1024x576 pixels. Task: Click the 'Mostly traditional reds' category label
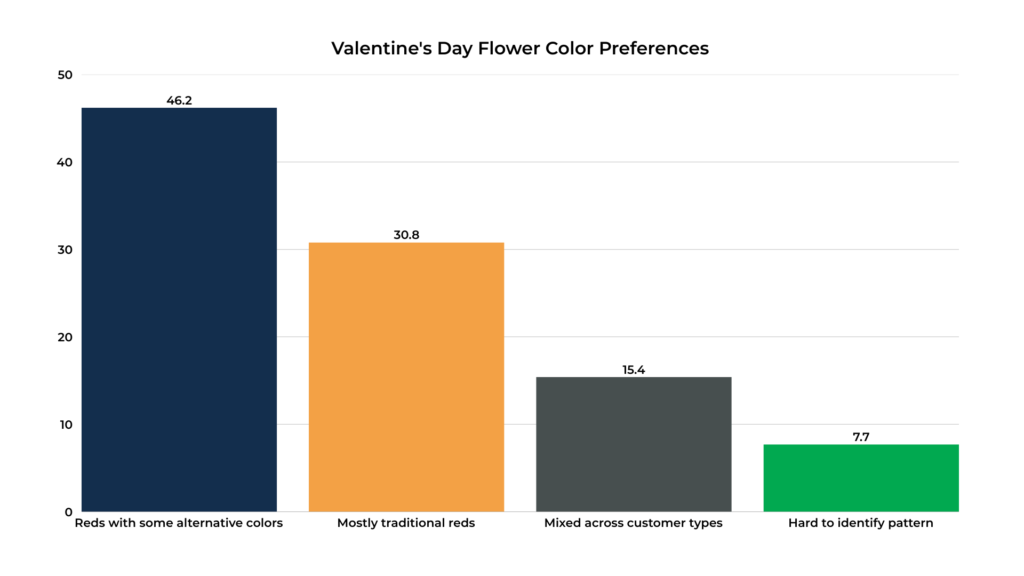(406, 523)
